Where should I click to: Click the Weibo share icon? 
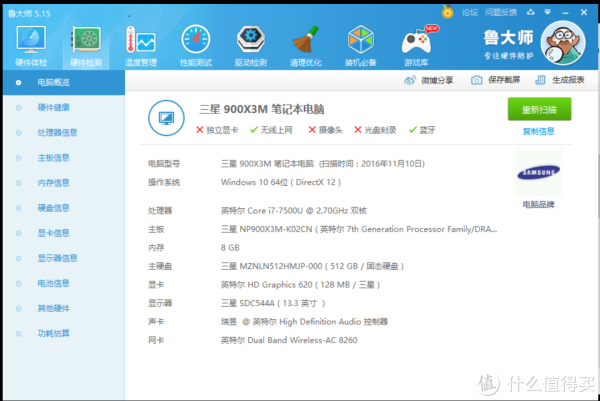(410, 80)
